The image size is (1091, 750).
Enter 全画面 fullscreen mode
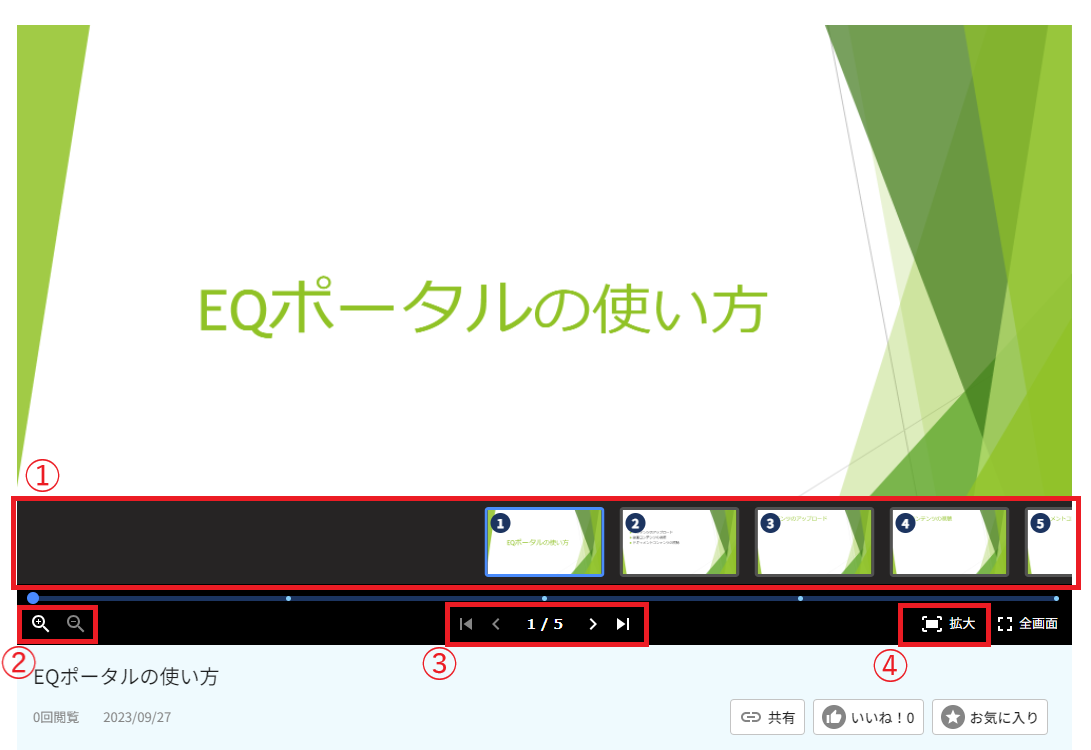(x=1028, y=624)
